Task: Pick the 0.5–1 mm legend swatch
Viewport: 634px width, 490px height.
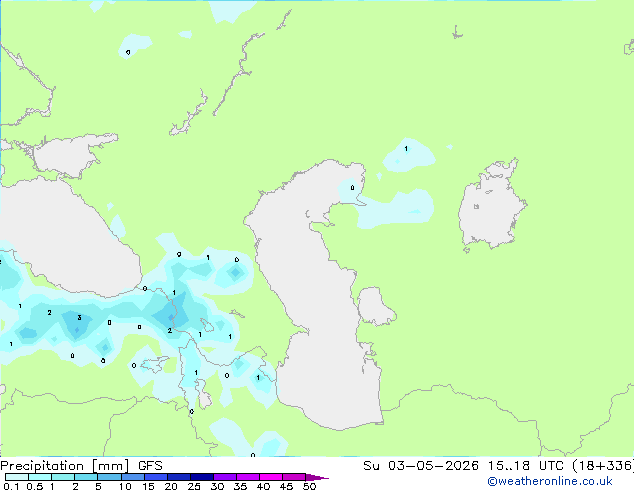Action: (40, 477)
